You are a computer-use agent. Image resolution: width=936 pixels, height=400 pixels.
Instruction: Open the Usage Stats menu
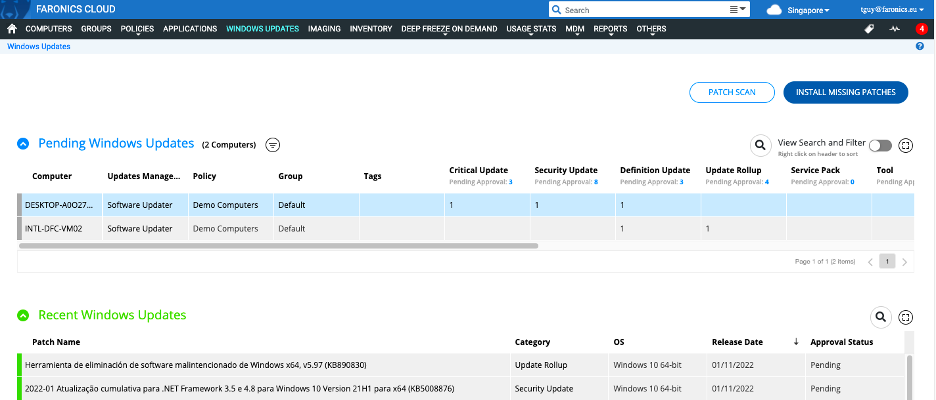click(531, 29)
